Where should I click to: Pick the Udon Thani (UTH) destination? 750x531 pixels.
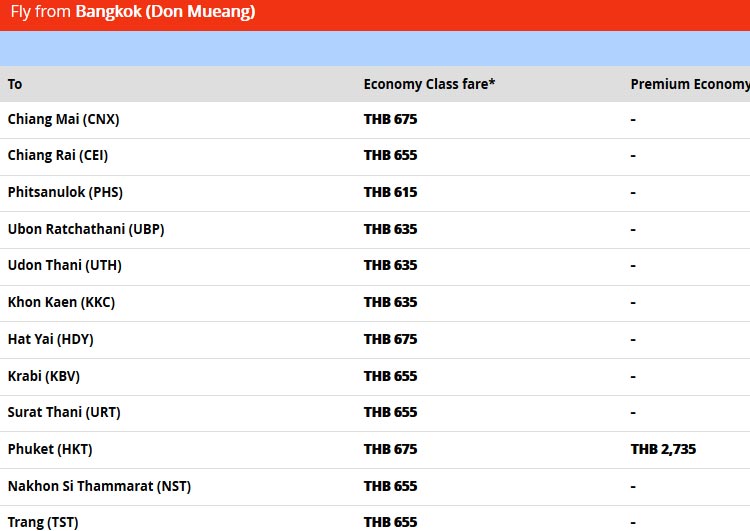64,265
